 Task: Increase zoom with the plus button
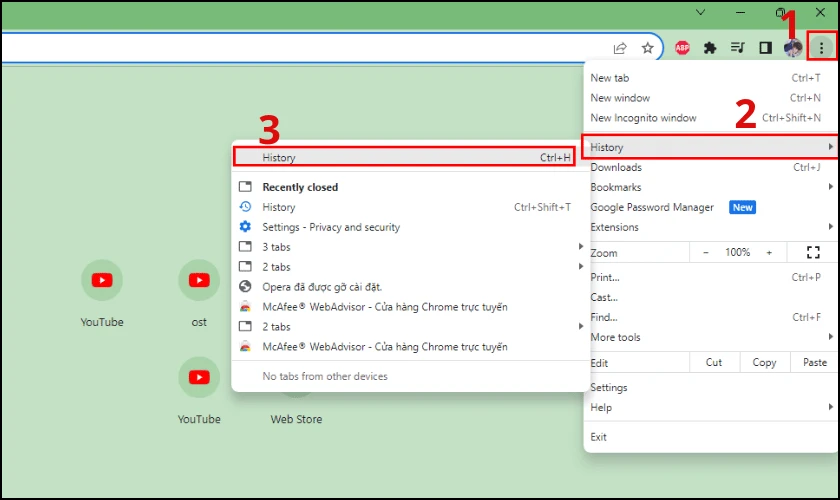[769, 252]
